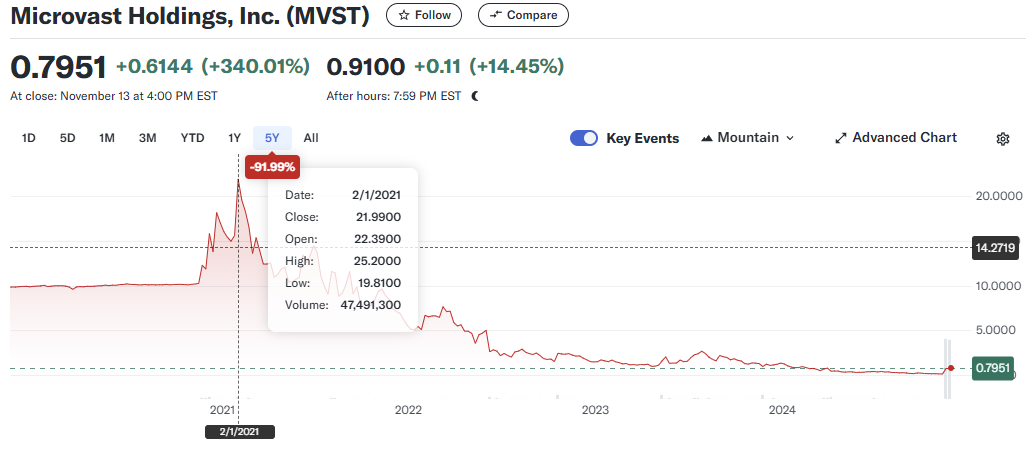Click the Volume 47,491,300 value

368,305
